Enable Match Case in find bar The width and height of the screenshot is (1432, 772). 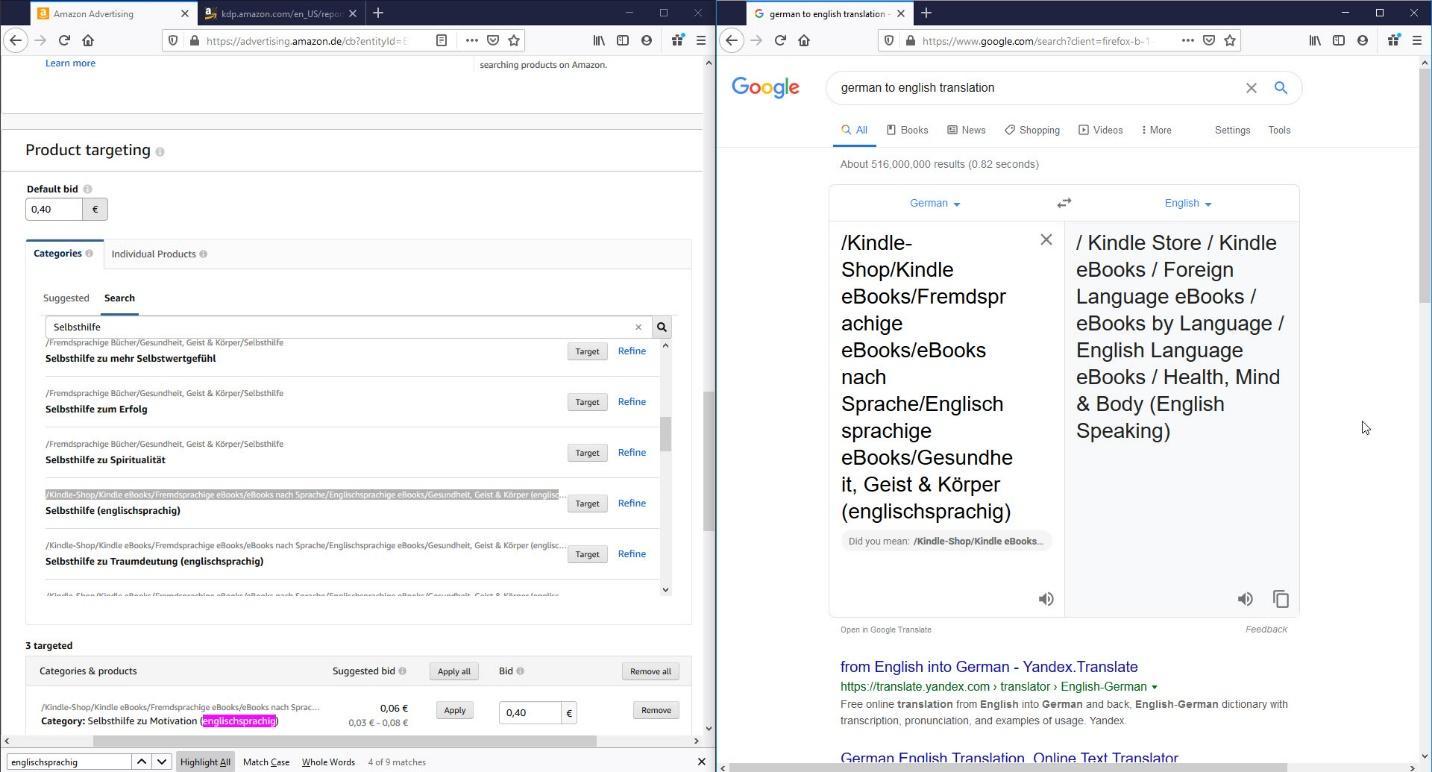pos(266,762)
